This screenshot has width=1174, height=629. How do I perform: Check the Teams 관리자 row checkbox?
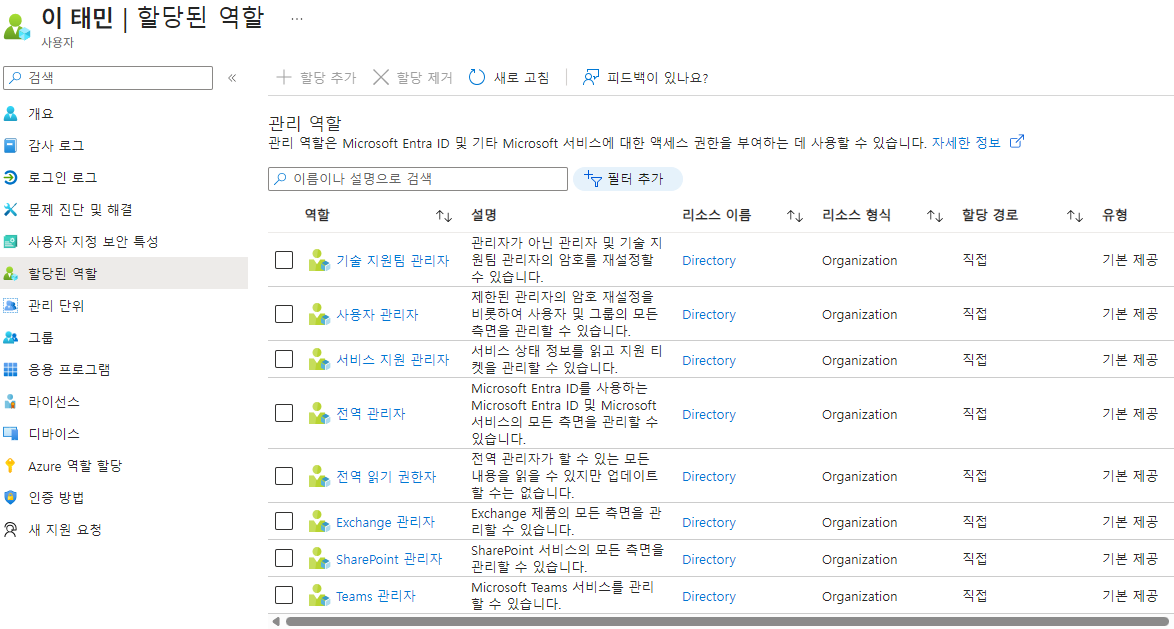click(x=284, y=595)
